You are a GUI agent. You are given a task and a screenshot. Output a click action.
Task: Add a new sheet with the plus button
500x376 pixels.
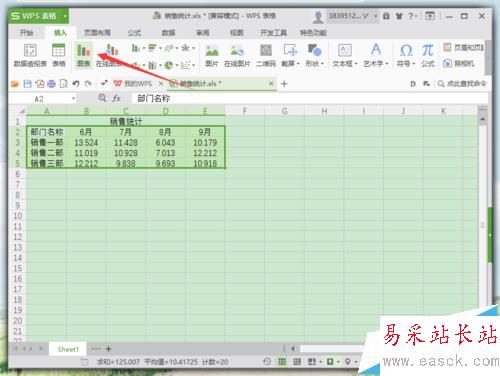tap(108, 349)
